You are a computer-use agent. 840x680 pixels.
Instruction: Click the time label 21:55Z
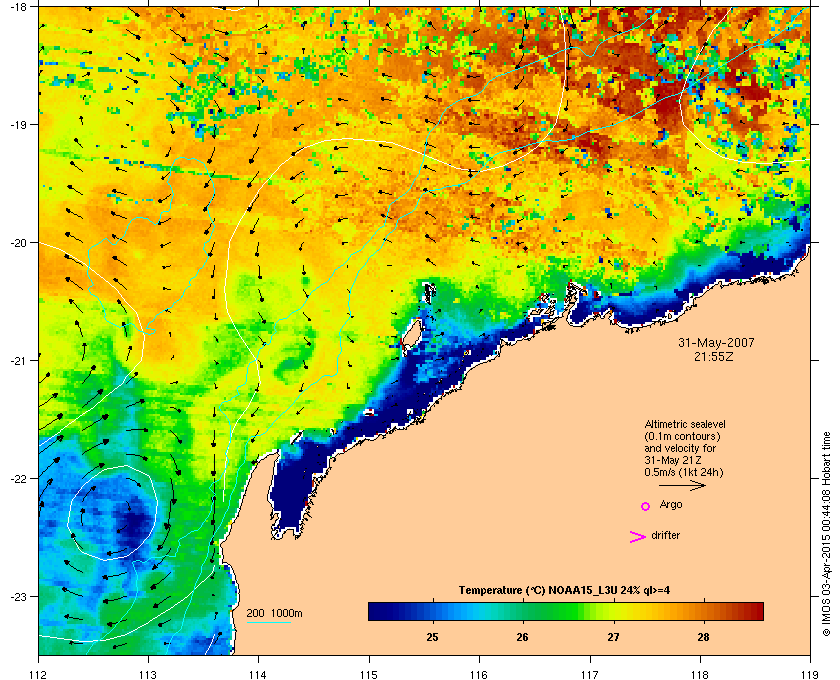714,356
